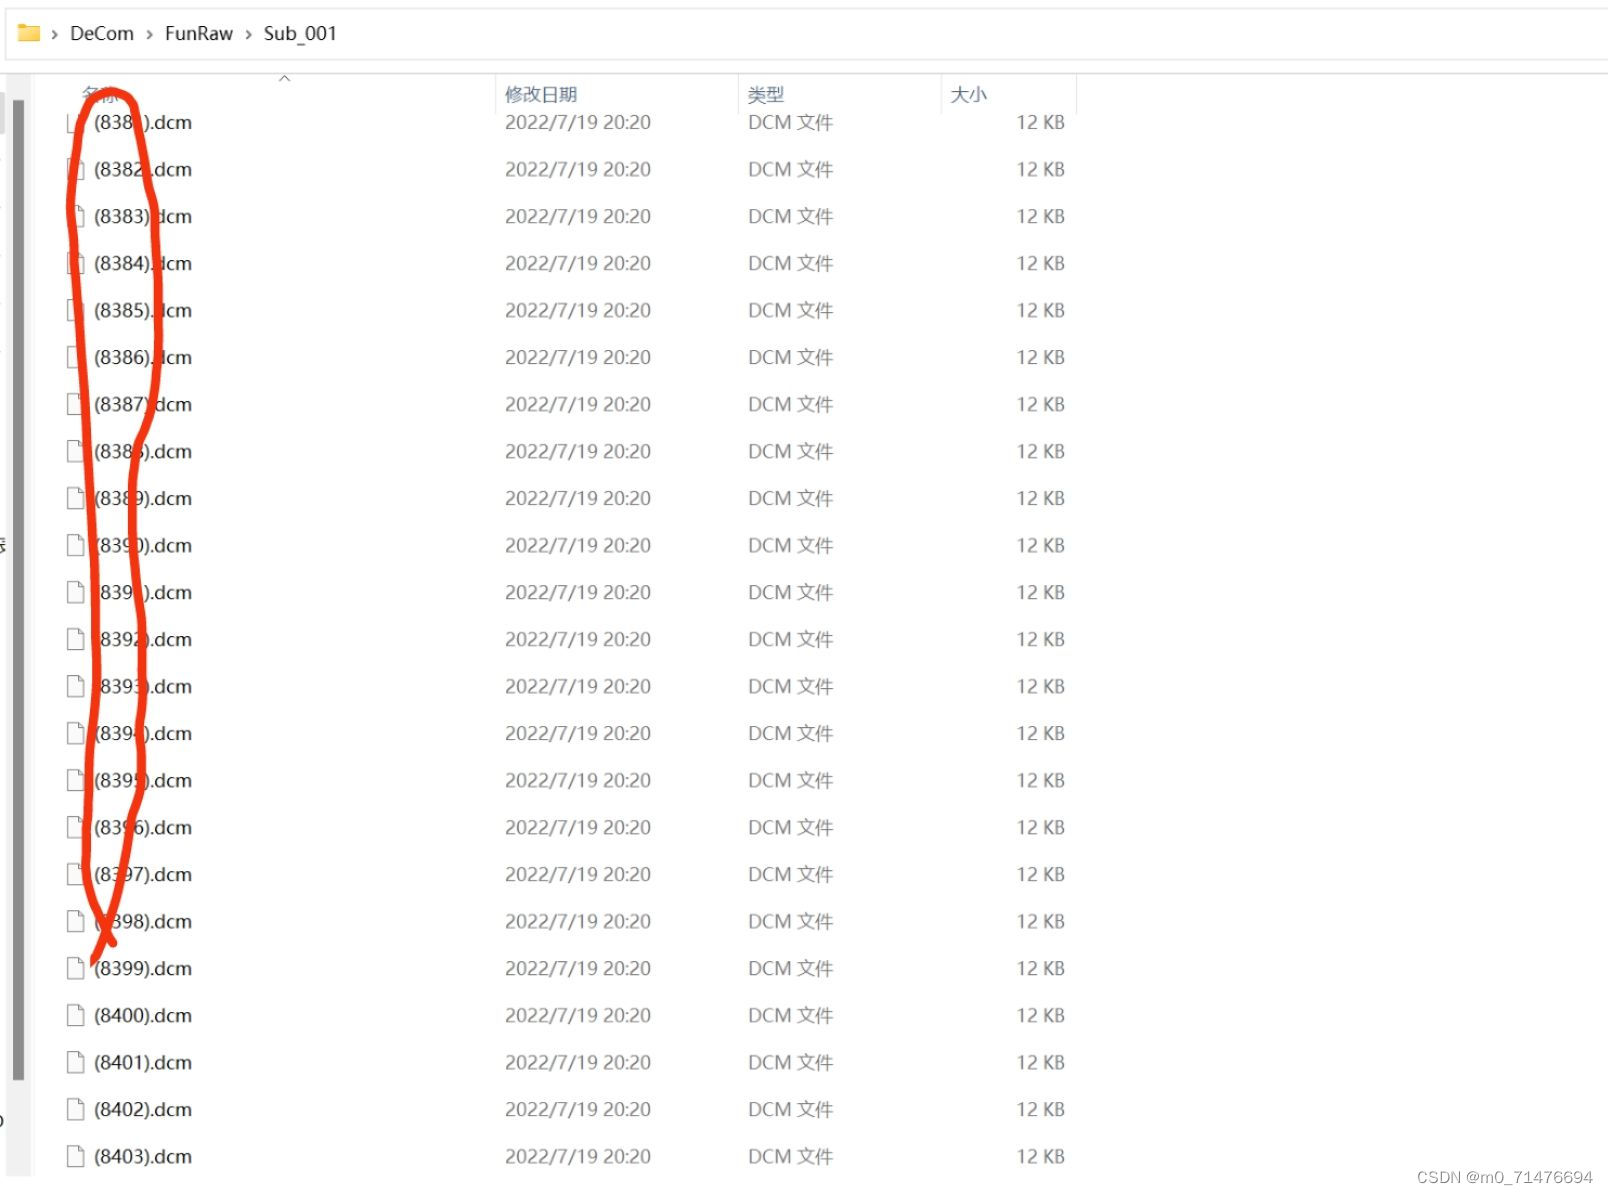The image size is (1608, 1195).
Task: Select file icon of (8385).dcm
Action: pyautogui.click(x=74, y=310)
